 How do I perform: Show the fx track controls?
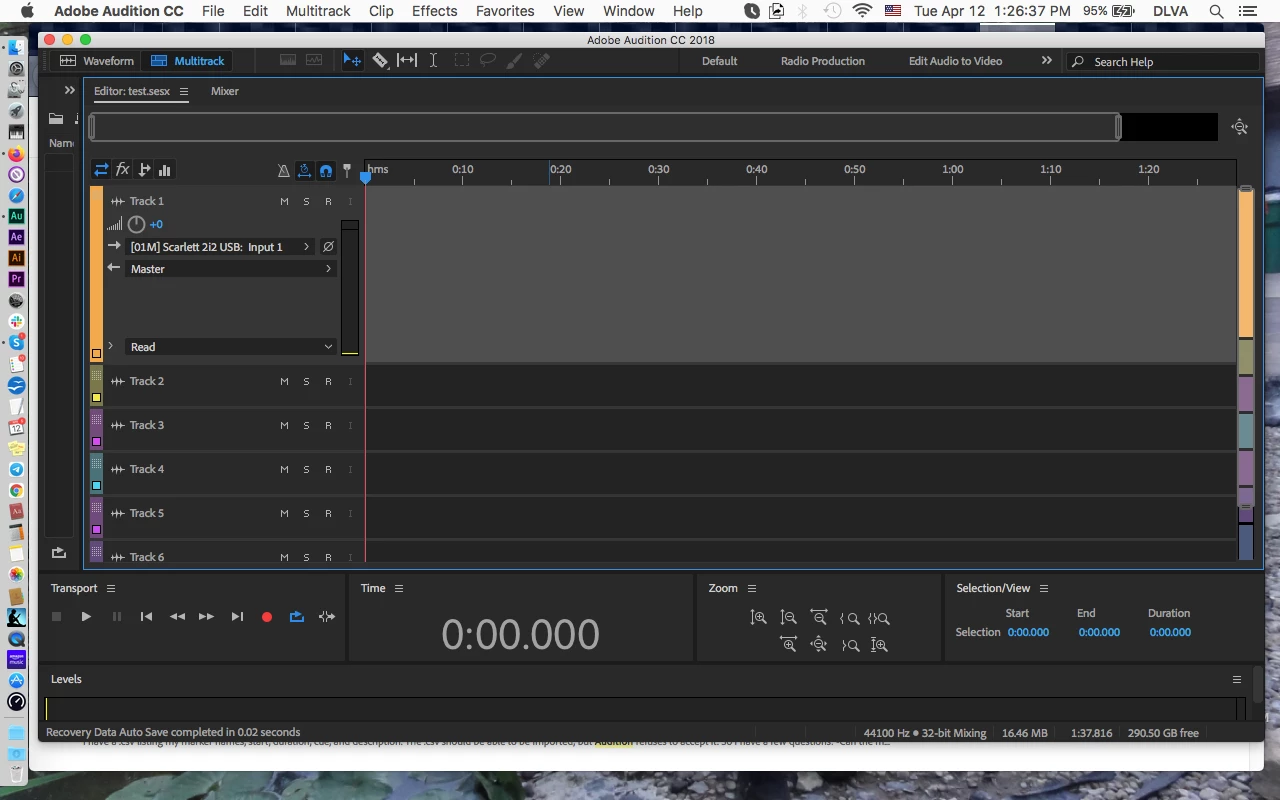pyautogui.click(x=122, y=170)
